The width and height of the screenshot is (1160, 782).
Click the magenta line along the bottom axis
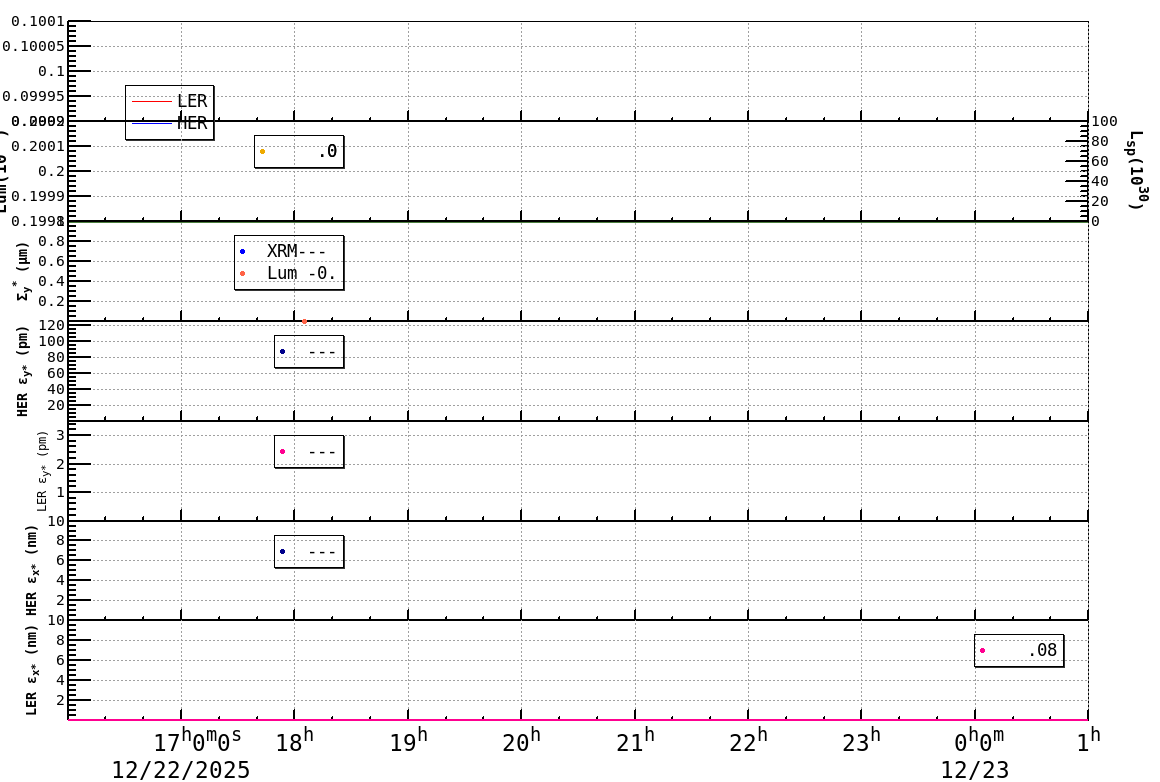[580, 718]
